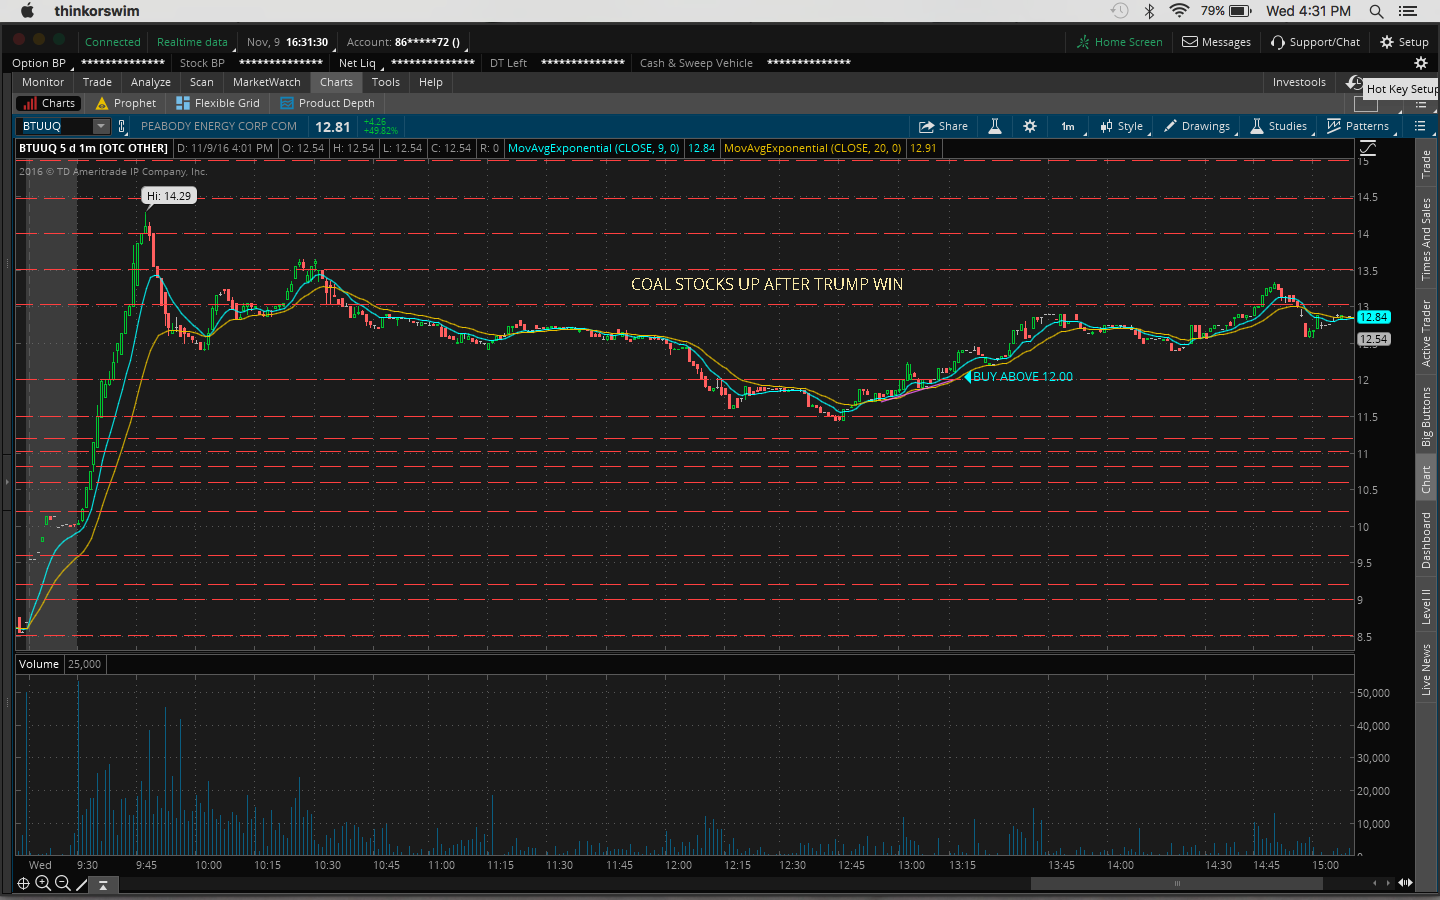Switch to the Trade main tab
The height and width of the screenshot is (900, 1440).
[x=97, y=82]
